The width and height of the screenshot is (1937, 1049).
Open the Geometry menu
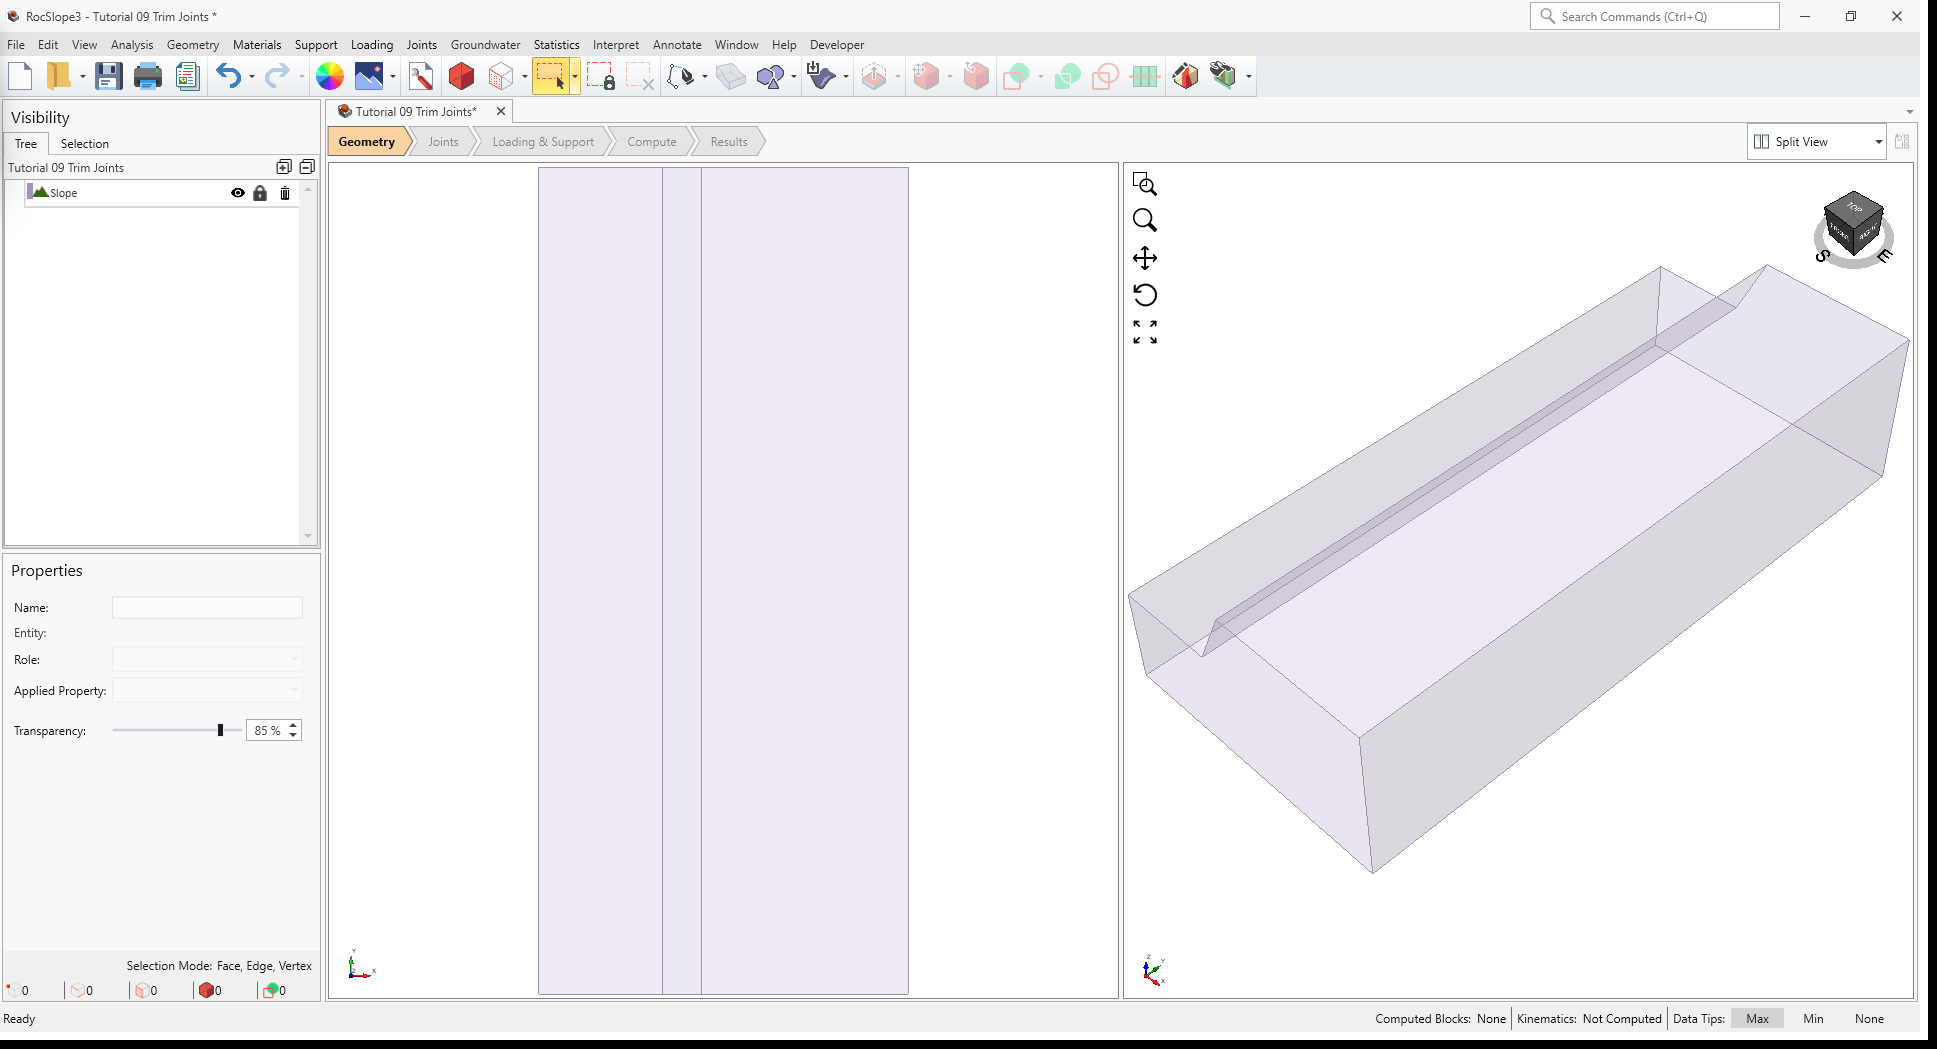click(x=193, y=45)
